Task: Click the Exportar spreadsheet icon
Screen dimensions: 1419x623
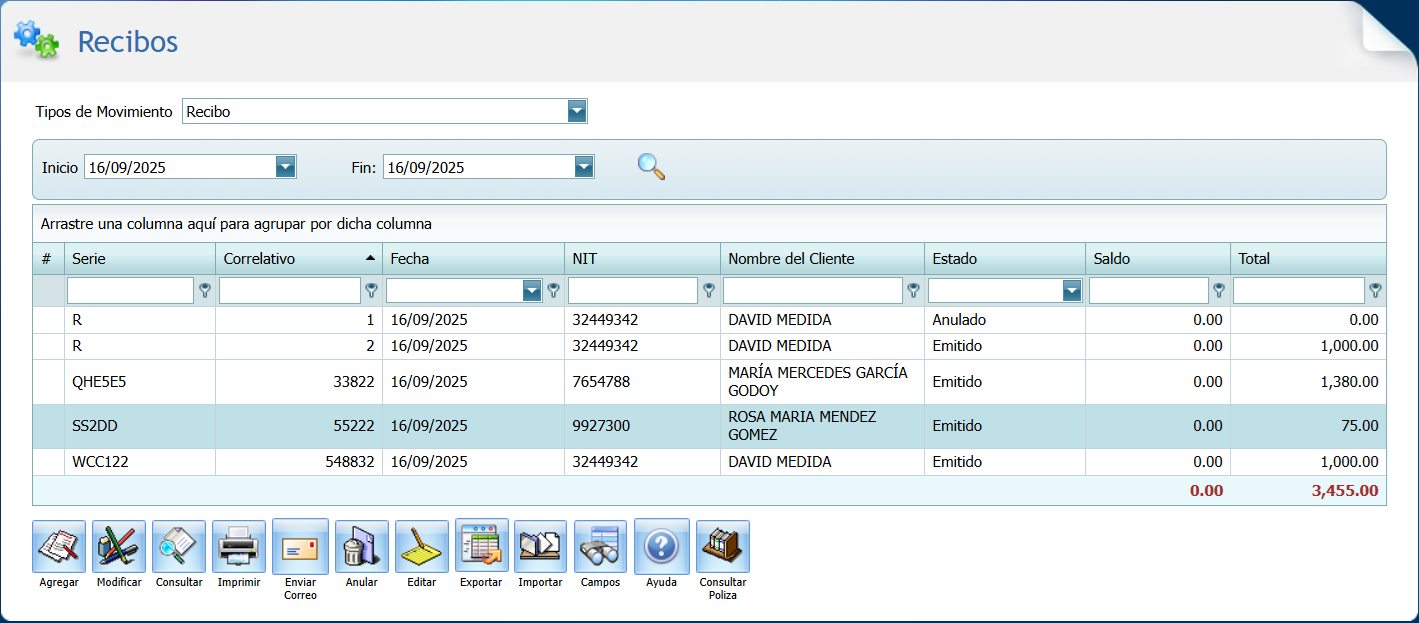Action: [481, 546]
